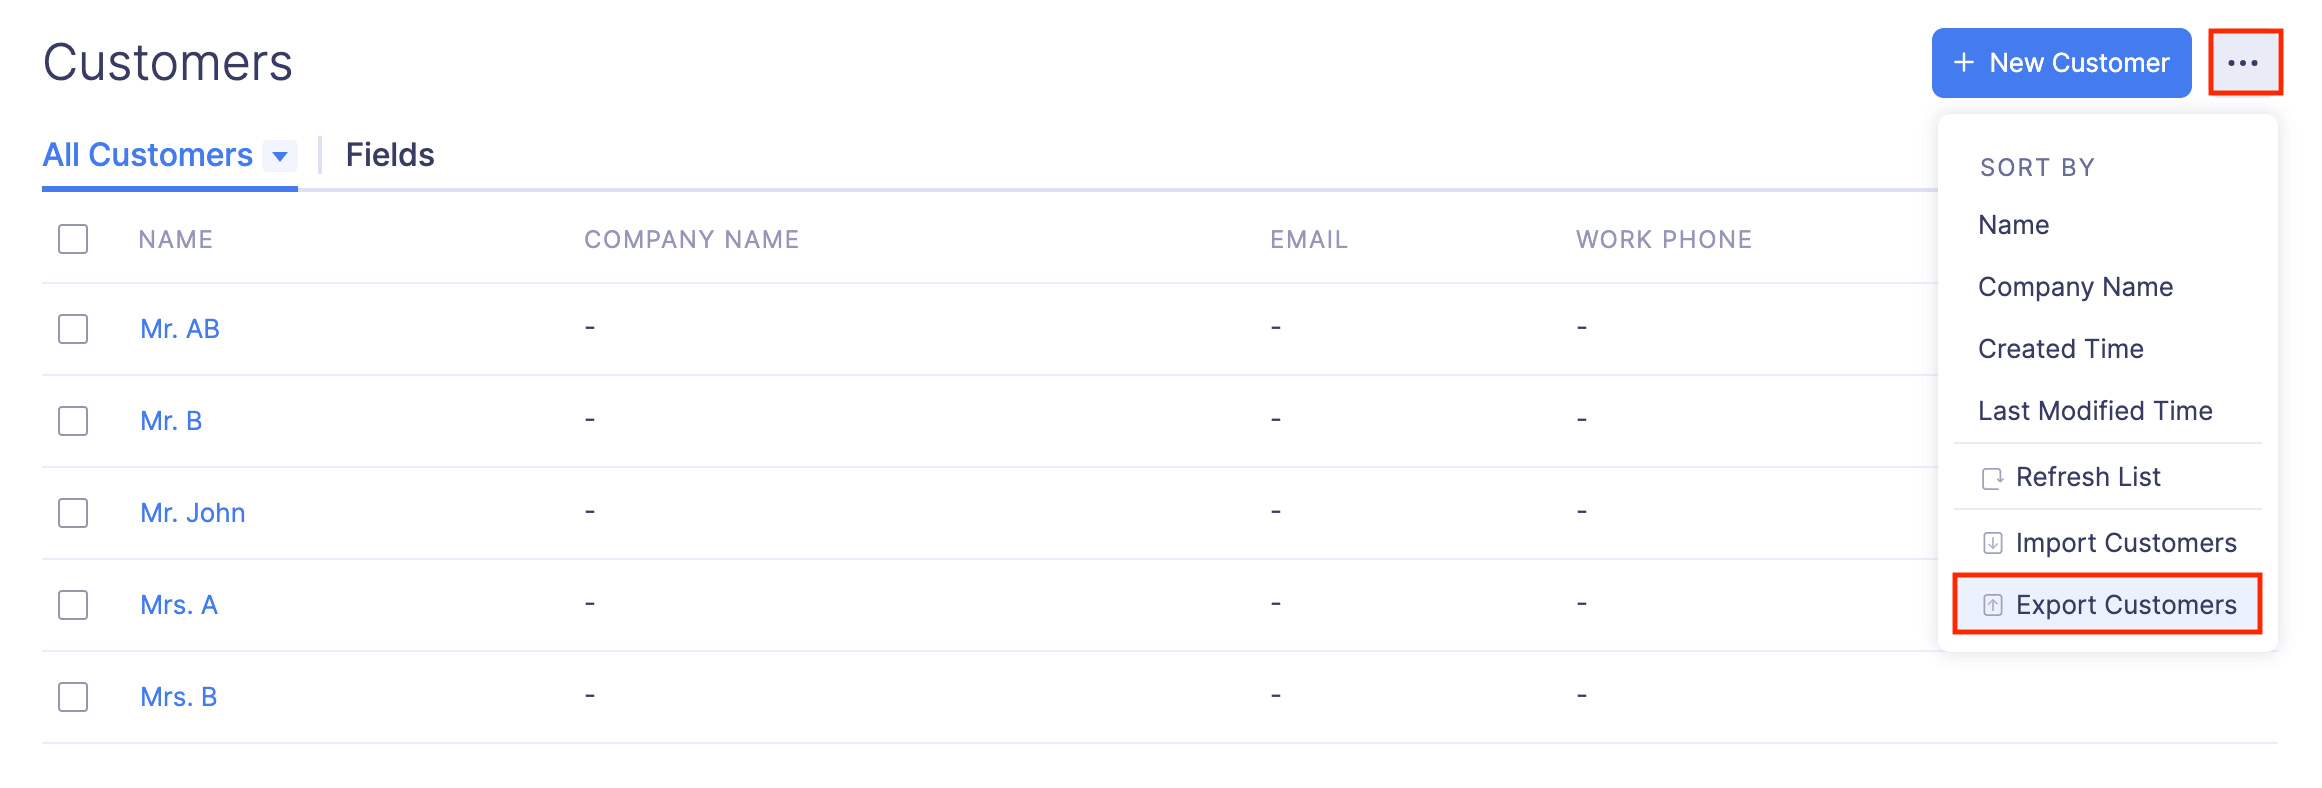The width and height of the screenshot is (2322, 788).
Task: Open Mrs. B's customer record
Action: click(178, 697)
